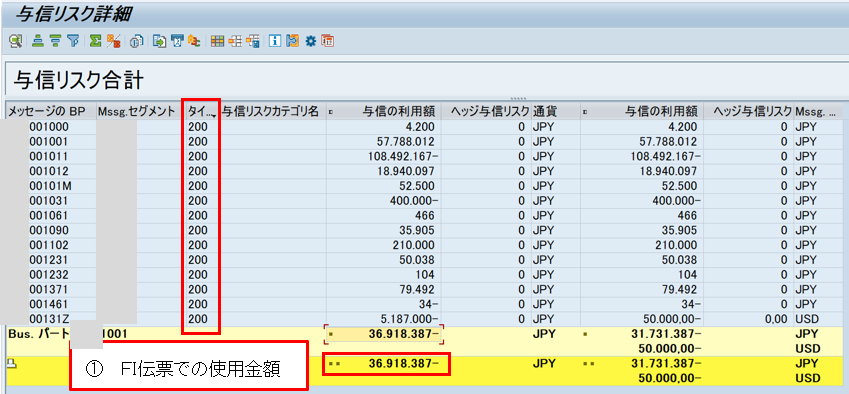Viewport: 849px width, 394px height.
Task: Click the 0,00 hedge cell in row 00131Z
Action: click(x=749, y=318)
